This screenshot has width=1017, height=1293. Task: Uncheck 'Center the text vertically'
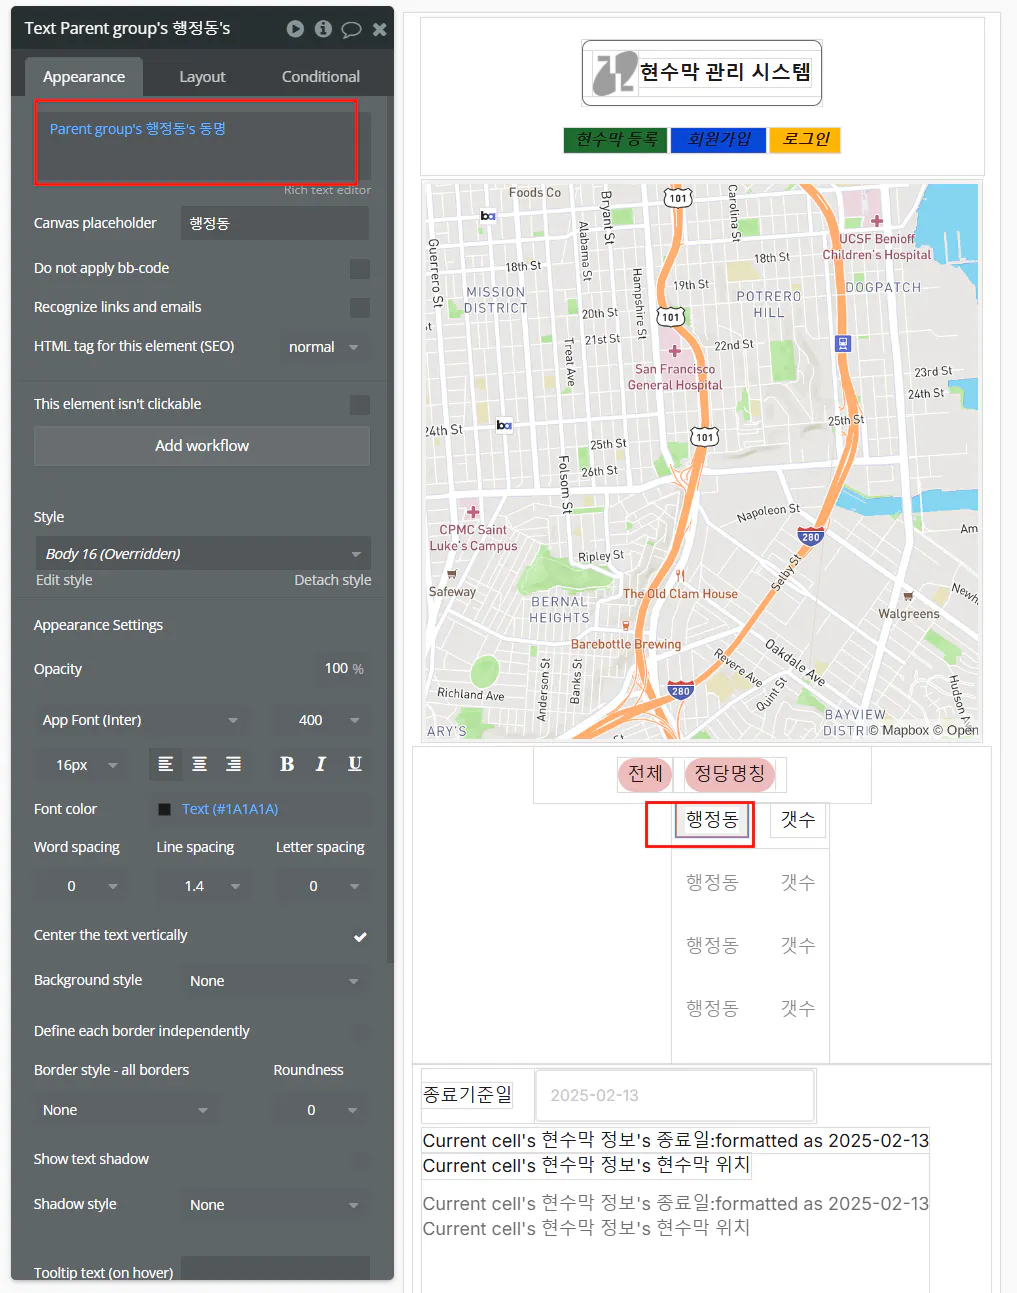coord(361,936)
